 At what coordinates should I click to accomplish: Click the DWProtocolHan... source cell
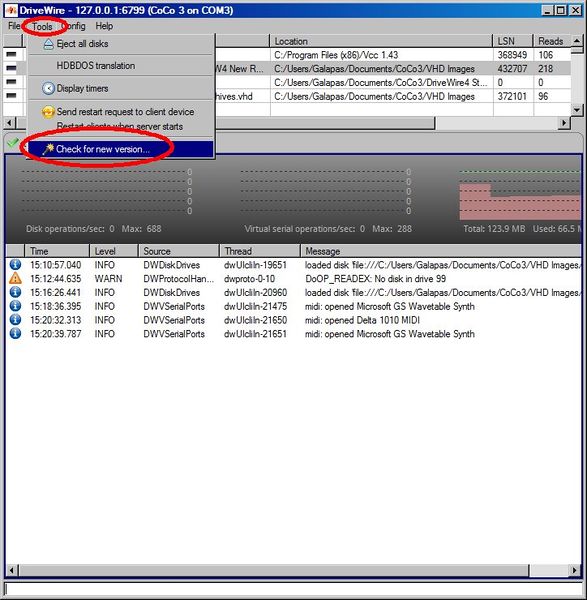[179, 279]
